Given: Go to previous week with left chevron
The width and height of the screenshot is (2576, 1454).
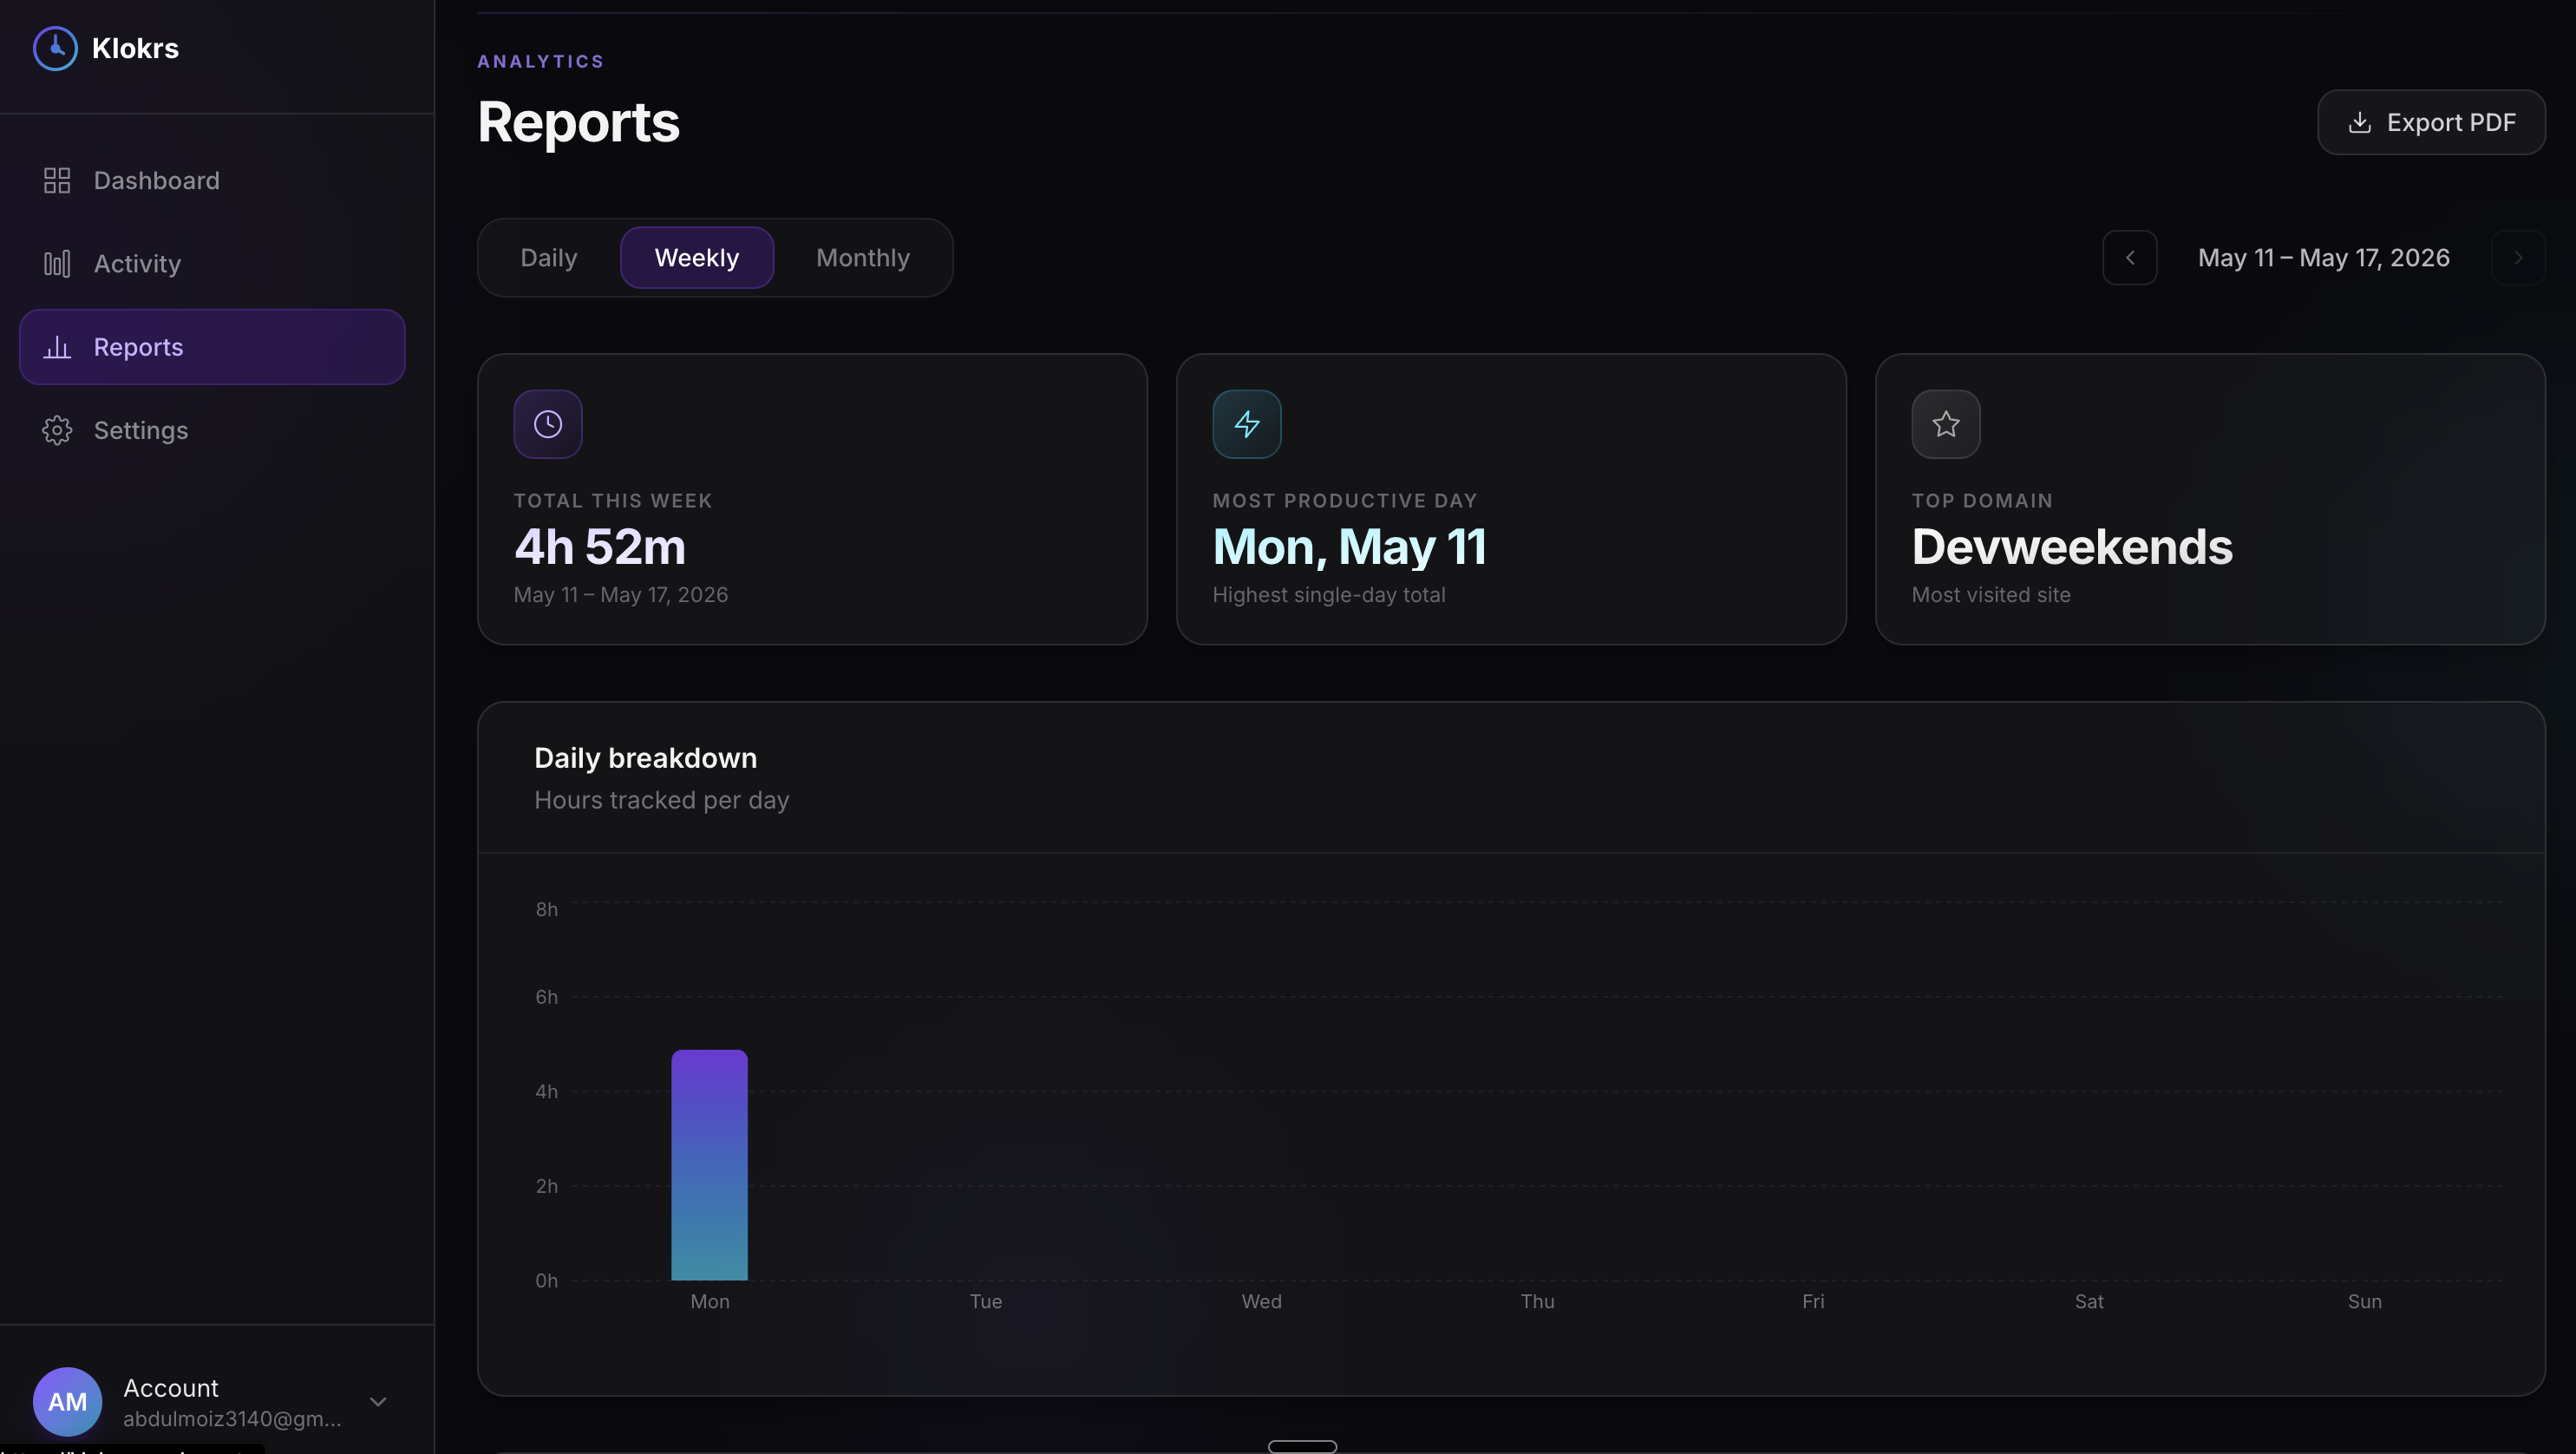Looking at the screenshot, I should [2129, 258].
